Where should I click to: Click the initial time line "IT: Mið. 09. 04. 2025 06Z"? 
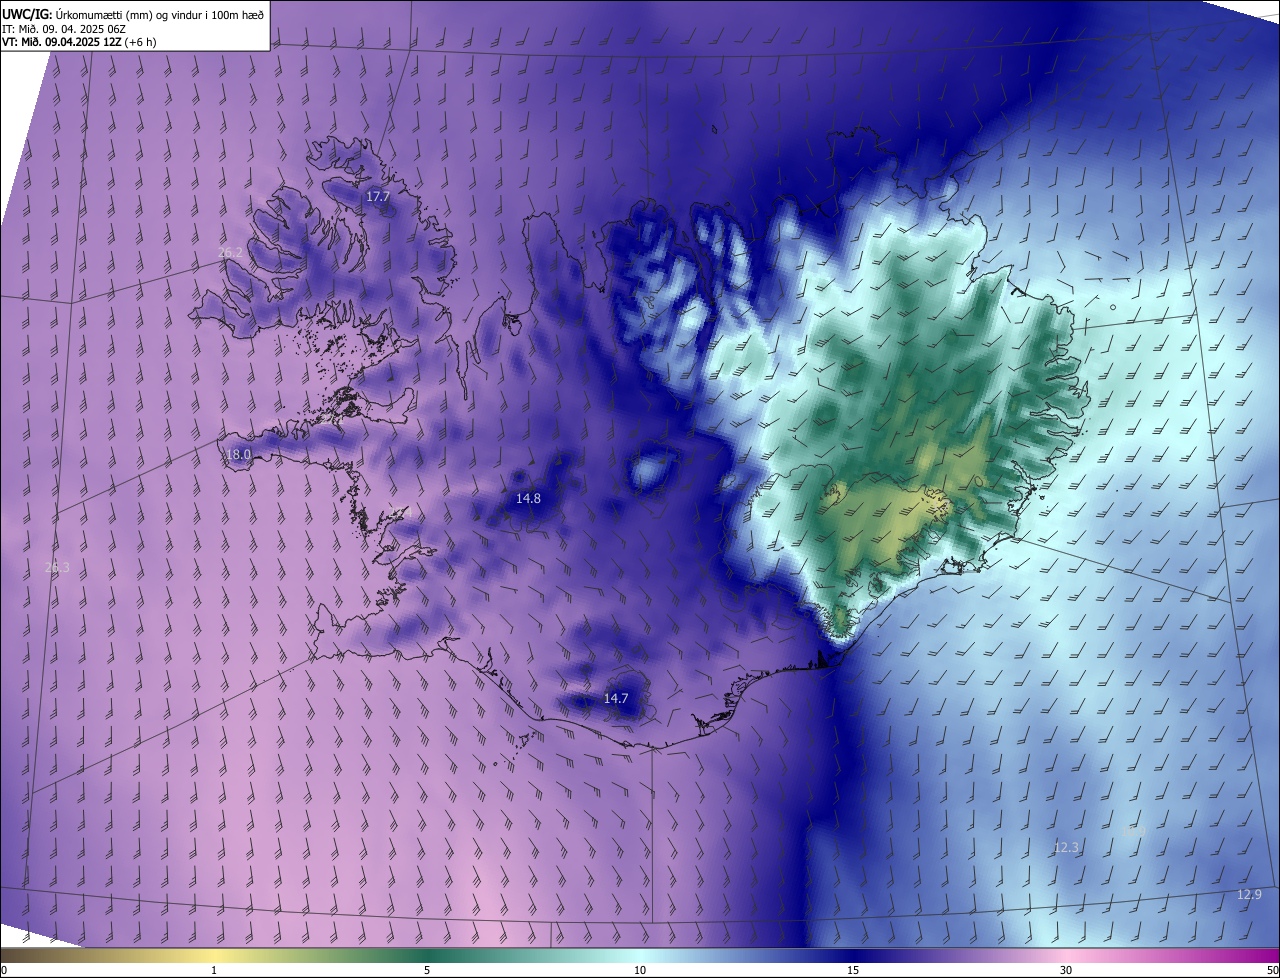[x=64, y=29]
